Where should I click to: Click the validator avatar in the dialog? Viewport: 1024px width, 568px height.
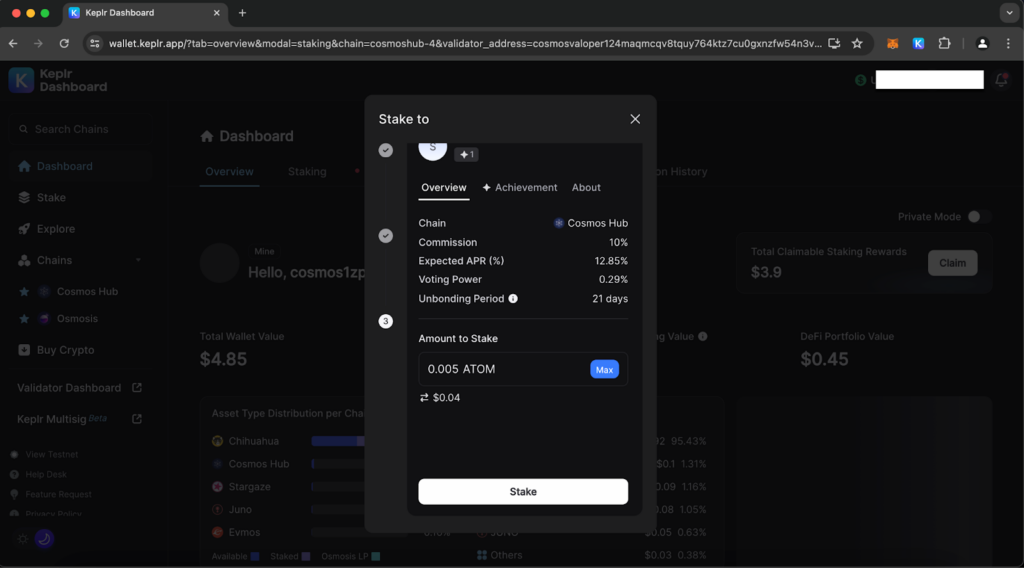pyautogui.click(x=432, y=148)
